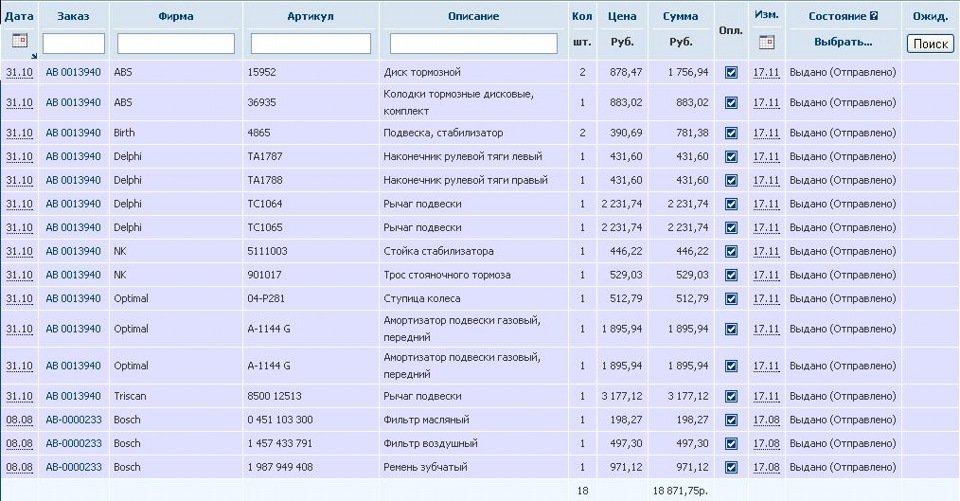
Task: Open order AB-0000233 for Фильтр масляный
Action: tap(73, 420)
